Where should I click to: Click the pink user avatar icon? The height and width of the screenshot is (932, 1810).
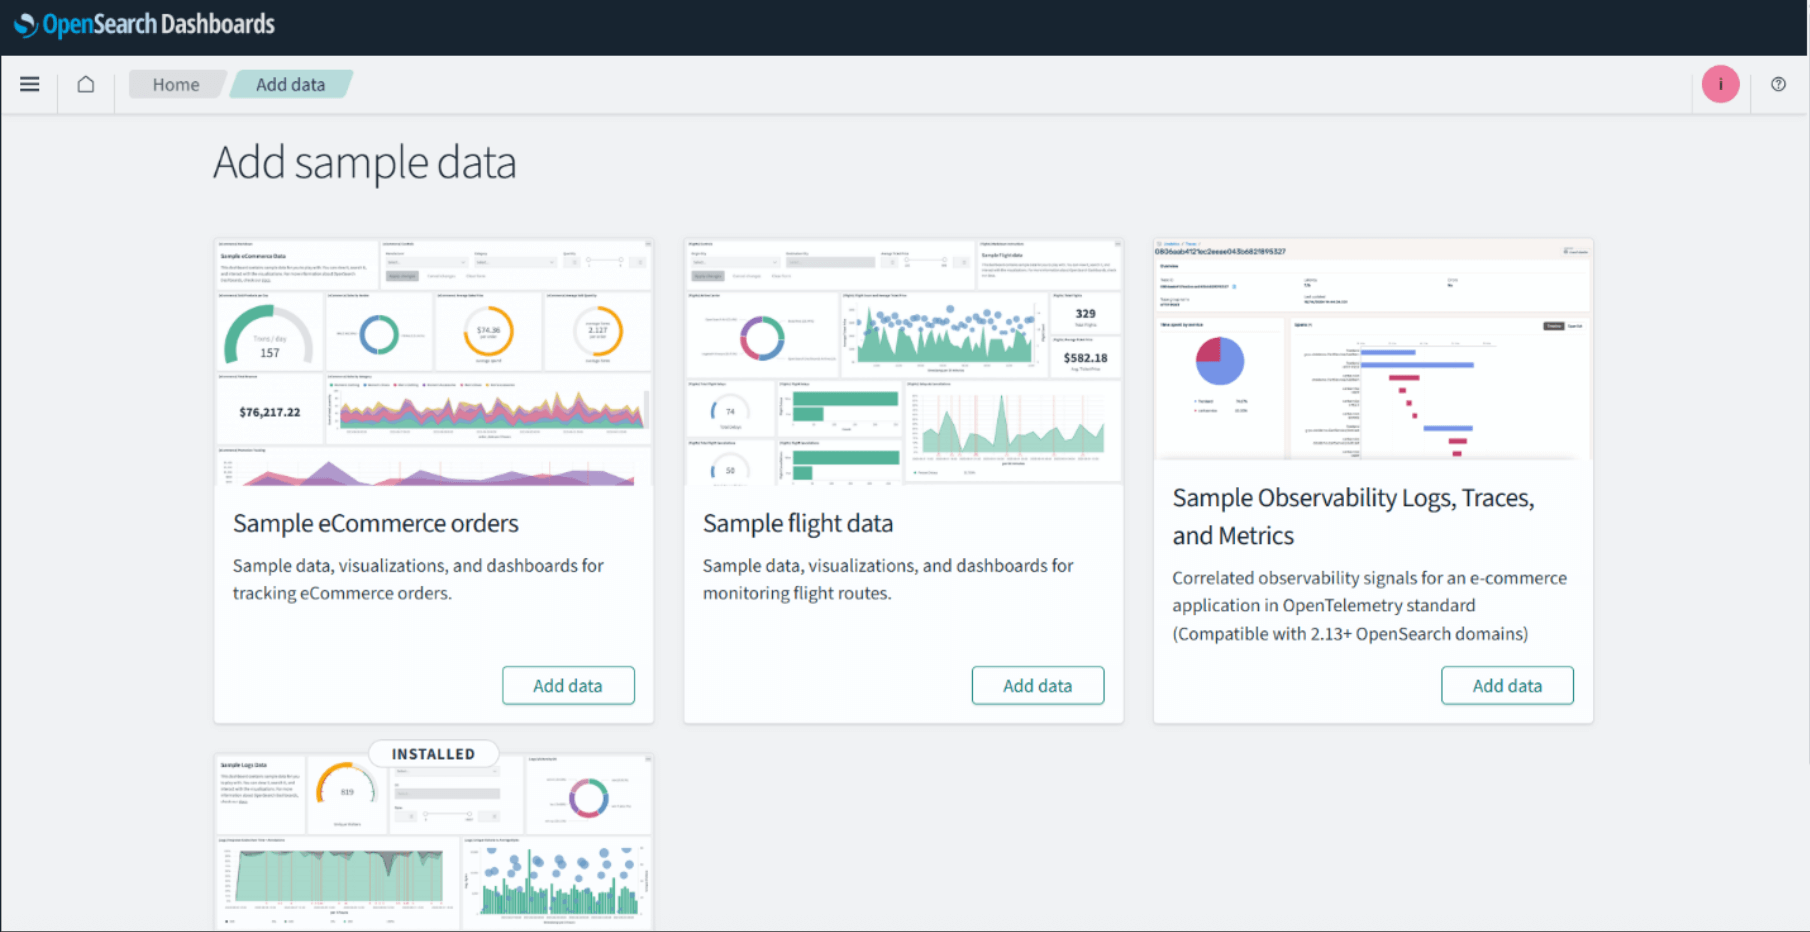click(1719, 84)
